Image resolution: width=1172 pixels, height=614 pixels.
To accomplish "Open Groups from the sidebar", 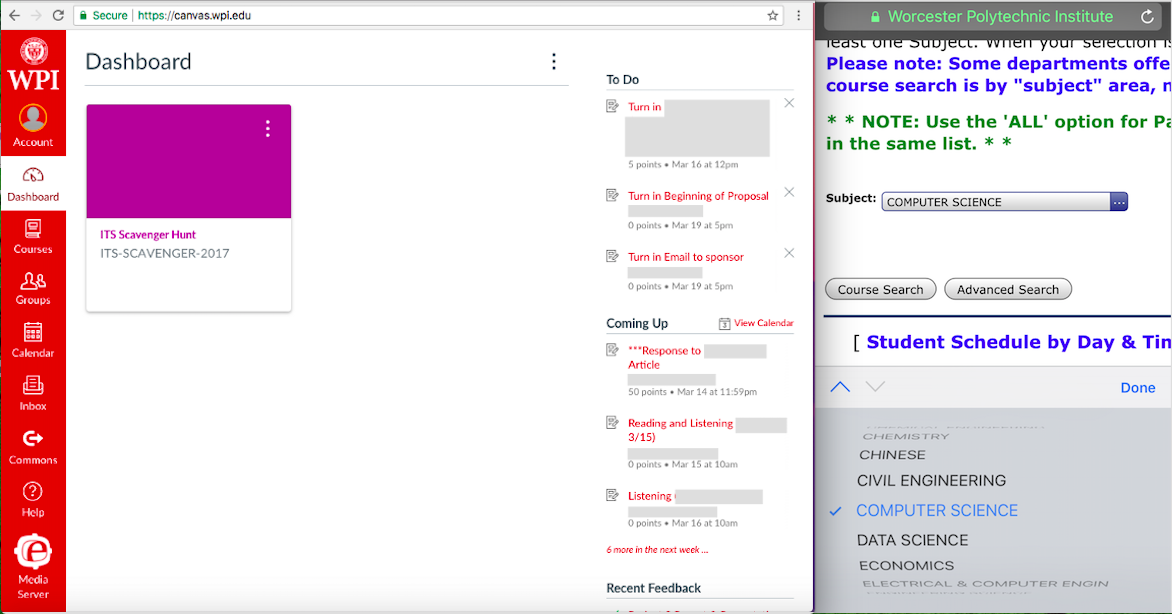I will (33, 289).
